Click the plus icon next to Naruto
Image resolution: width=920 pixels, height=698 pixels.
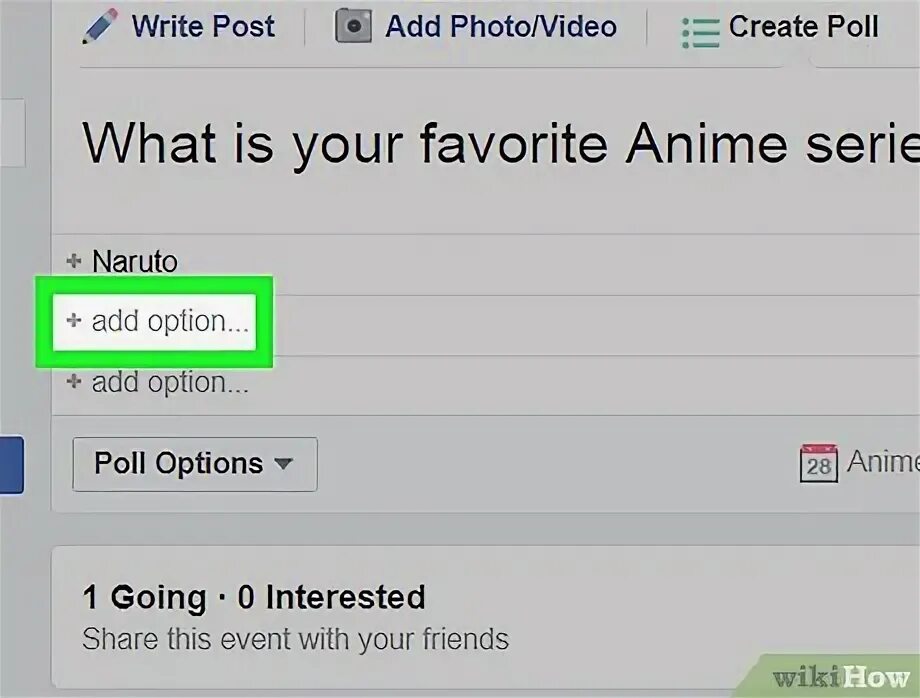(x=74, y=260)
